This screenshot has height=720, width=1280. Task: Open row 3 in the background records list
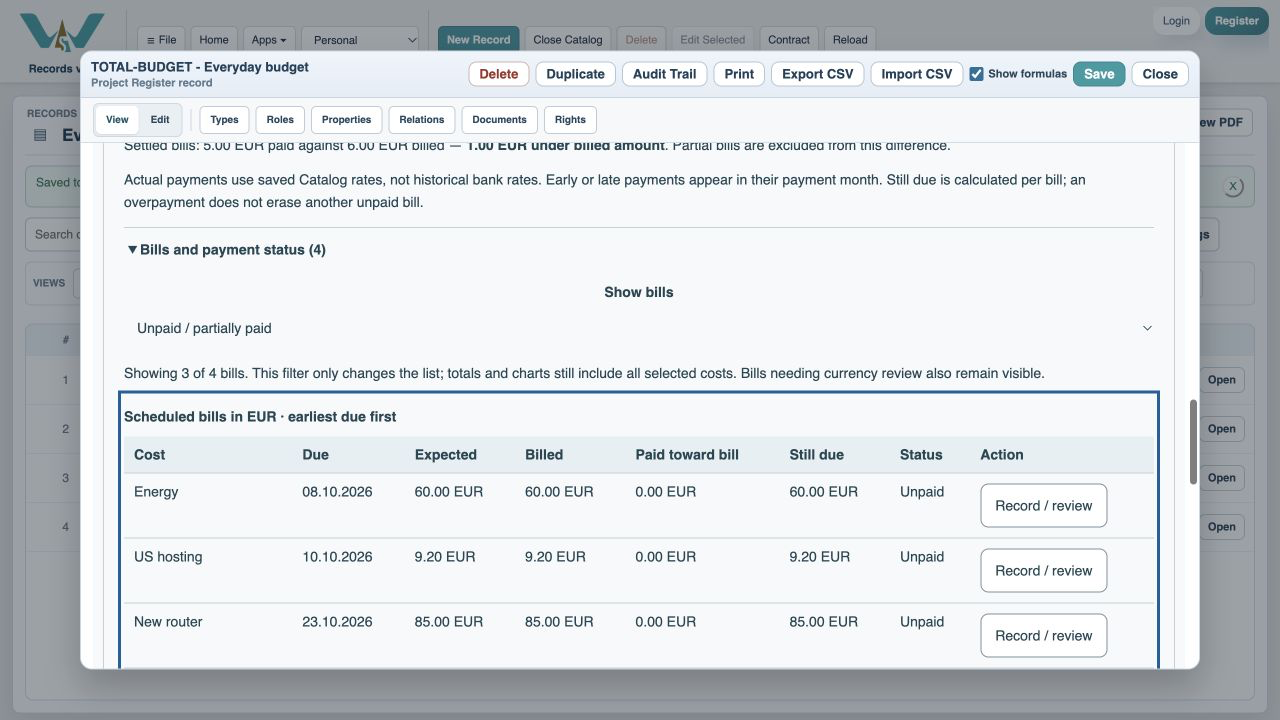[1222, 478]
